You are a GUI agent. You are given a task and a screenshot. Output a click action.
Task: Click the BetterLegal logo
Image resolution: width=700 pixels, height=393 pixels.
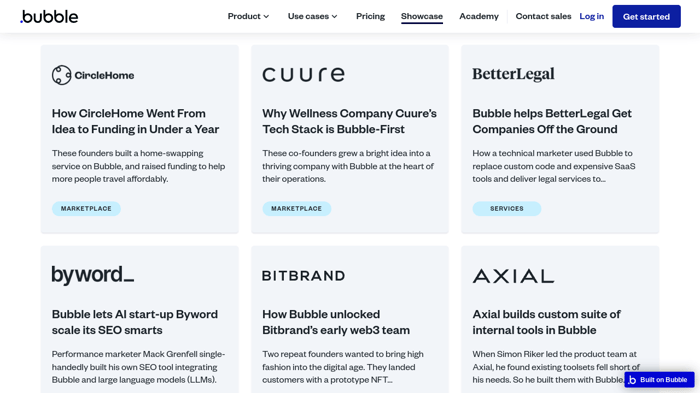513,74
